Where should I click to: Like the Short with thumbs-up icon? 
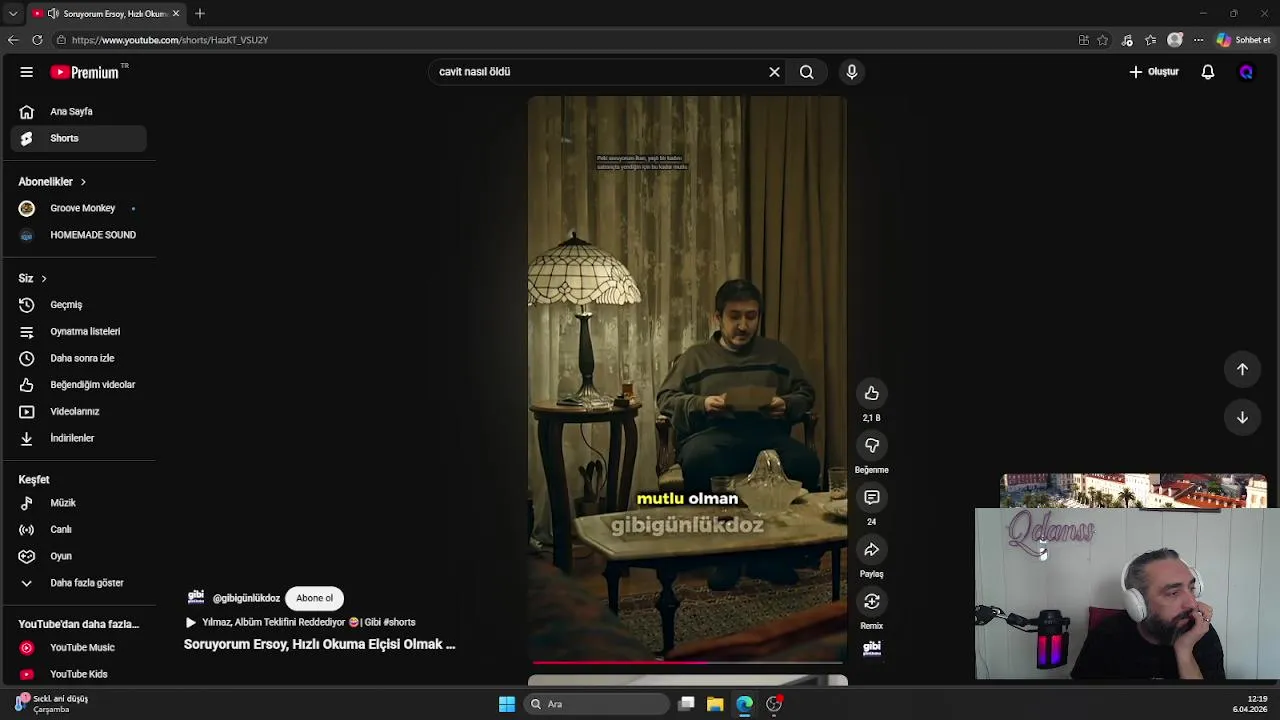point(872,394)
